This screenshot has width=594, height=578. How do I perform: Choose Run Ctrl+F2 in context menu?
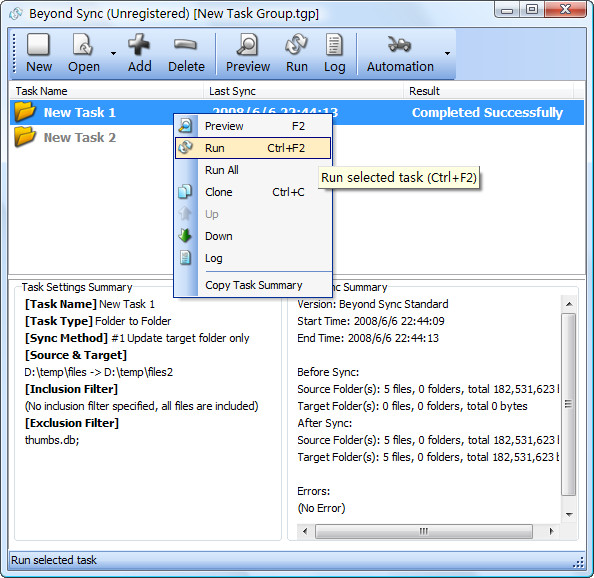(253, 148)
